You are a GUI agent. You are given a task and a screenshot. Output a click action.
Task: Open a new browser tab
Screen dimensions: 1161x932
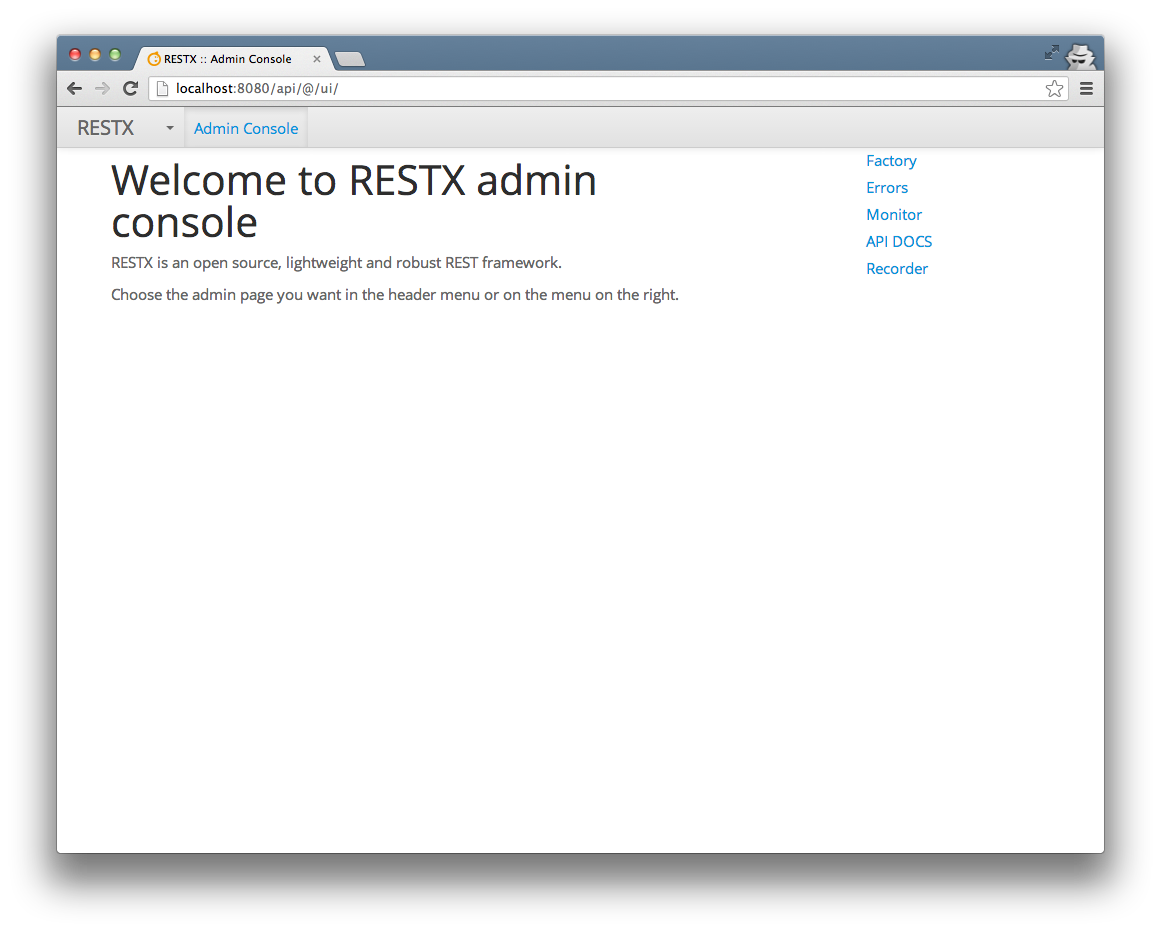click(349, 59)
